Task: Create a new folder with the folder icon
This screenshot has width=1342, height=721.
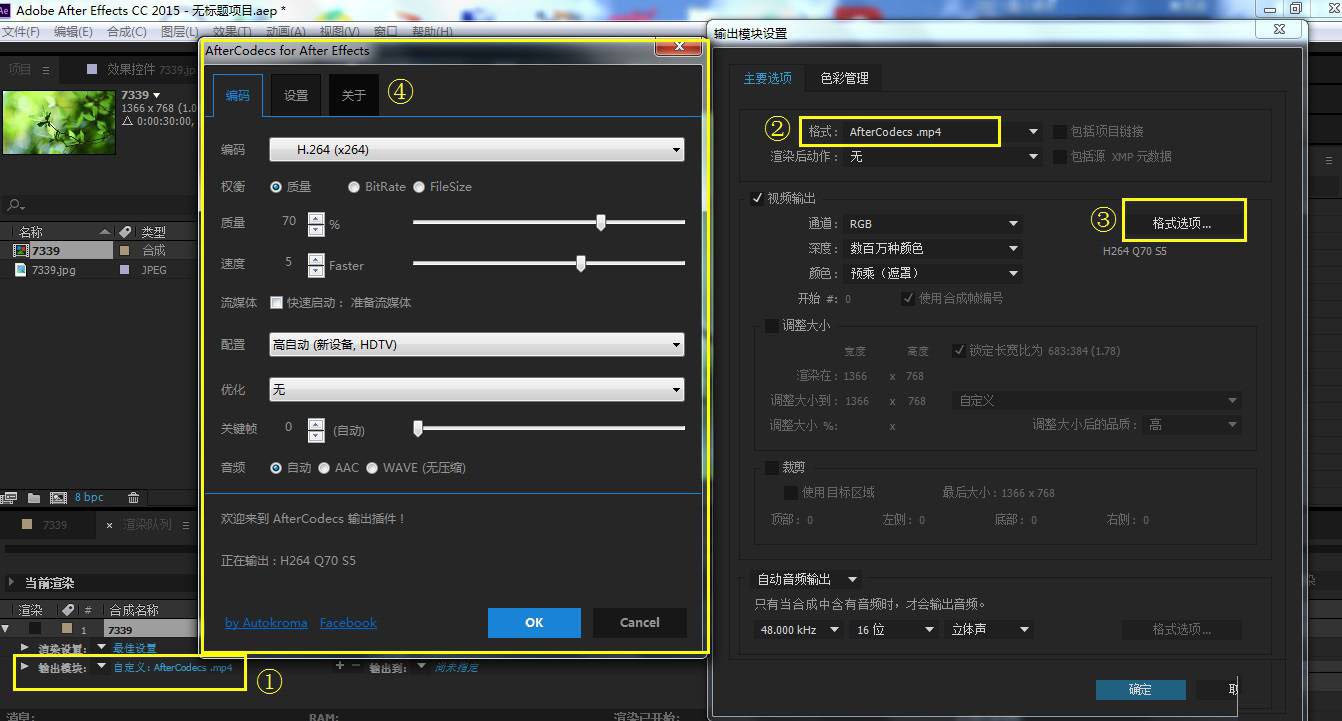Action: pyautogui.click(x=34, y=497)
